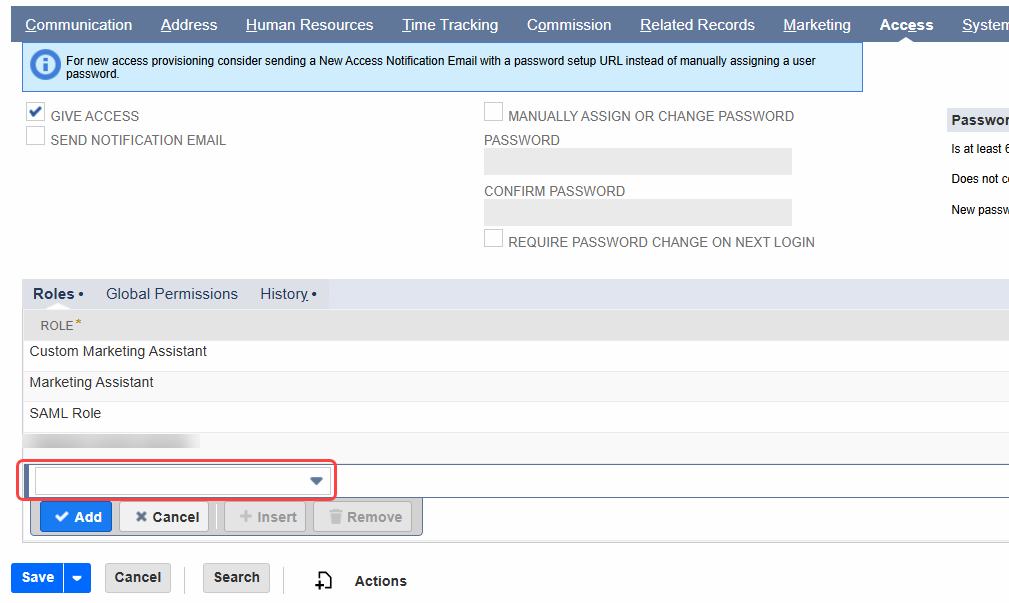Viewport: 1009px width, 603px height.
Task: Expand the Save button dropdown arrow
Action: (x=78, y=578)
